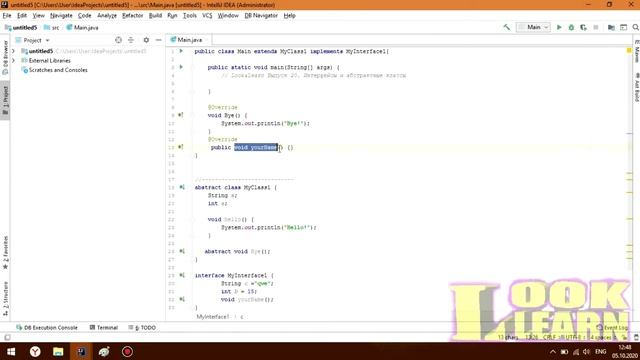Open the Build menu
Viewport: 640px width, 360px height.
coord(155,16)
